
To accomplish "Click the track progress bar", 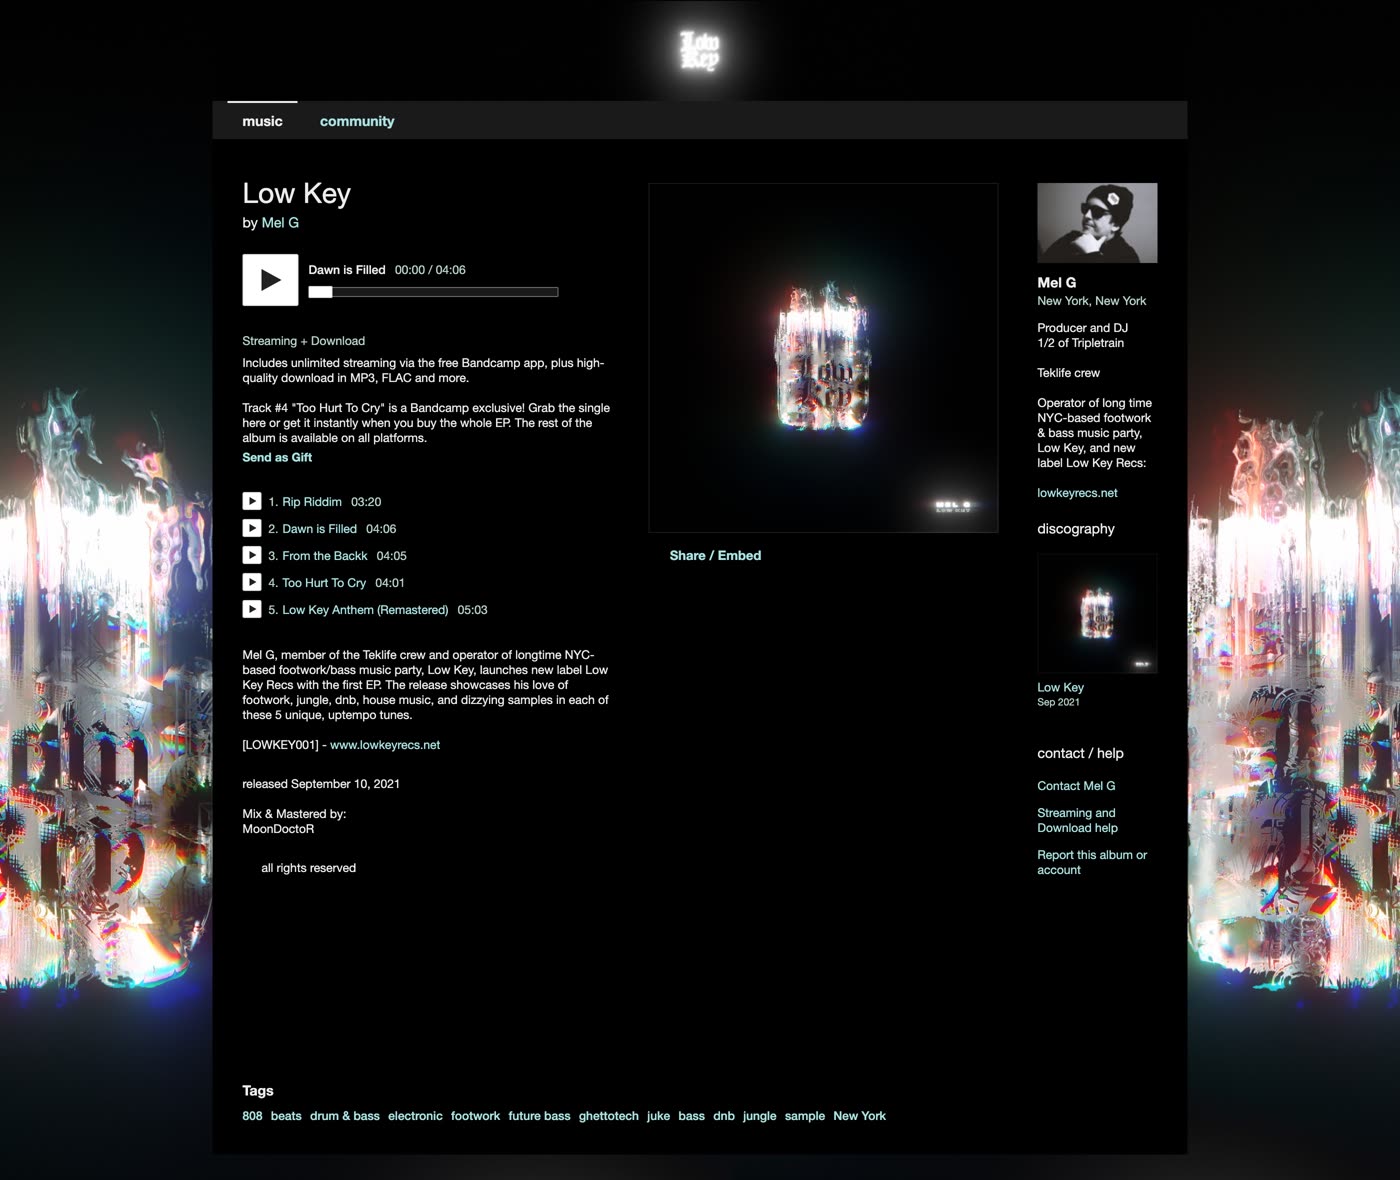I will (433, 292).
